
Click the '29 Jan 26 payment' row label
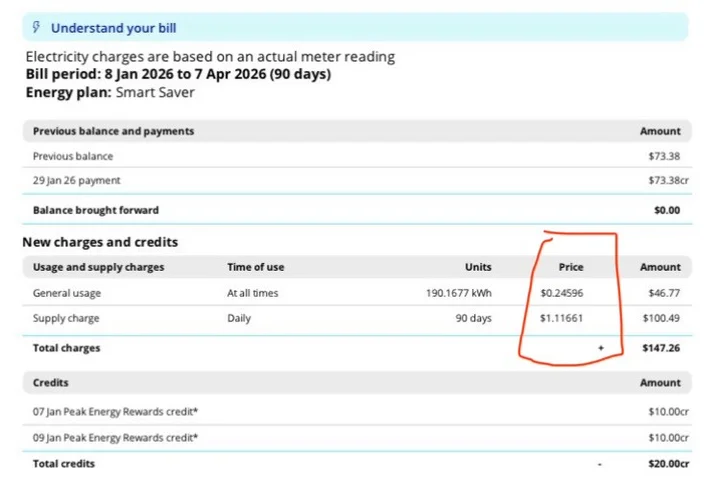click(x=77, y=180)
